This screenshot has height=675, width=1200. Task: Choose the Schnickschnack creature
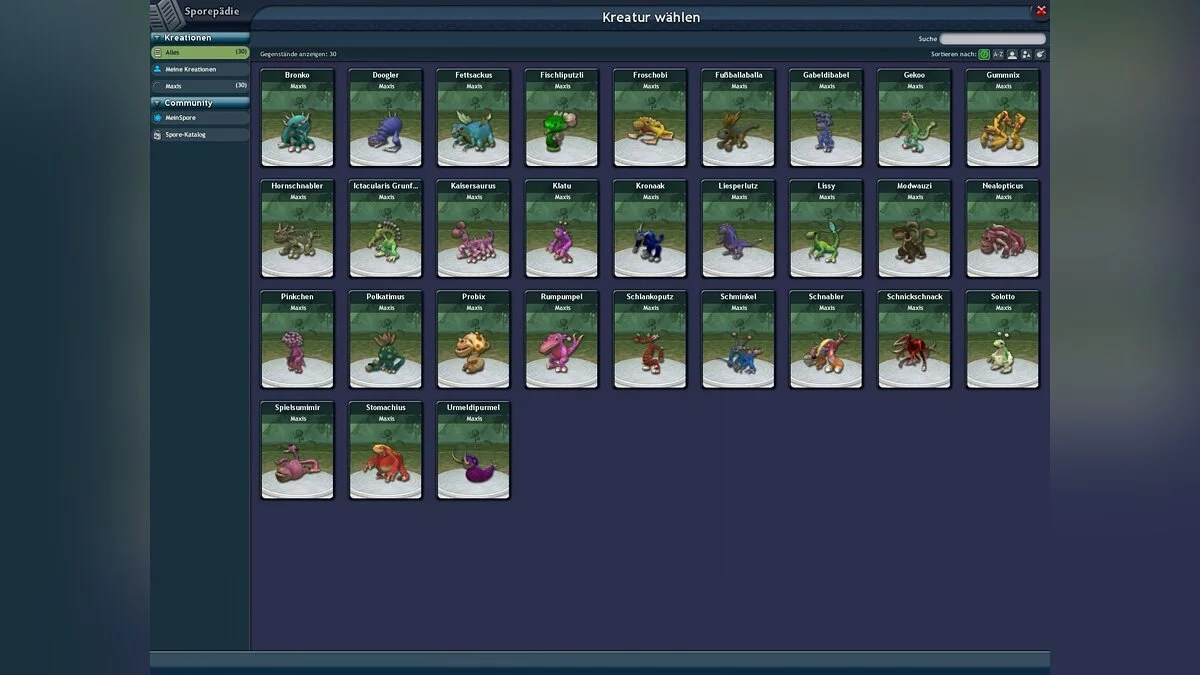point(915,340)
